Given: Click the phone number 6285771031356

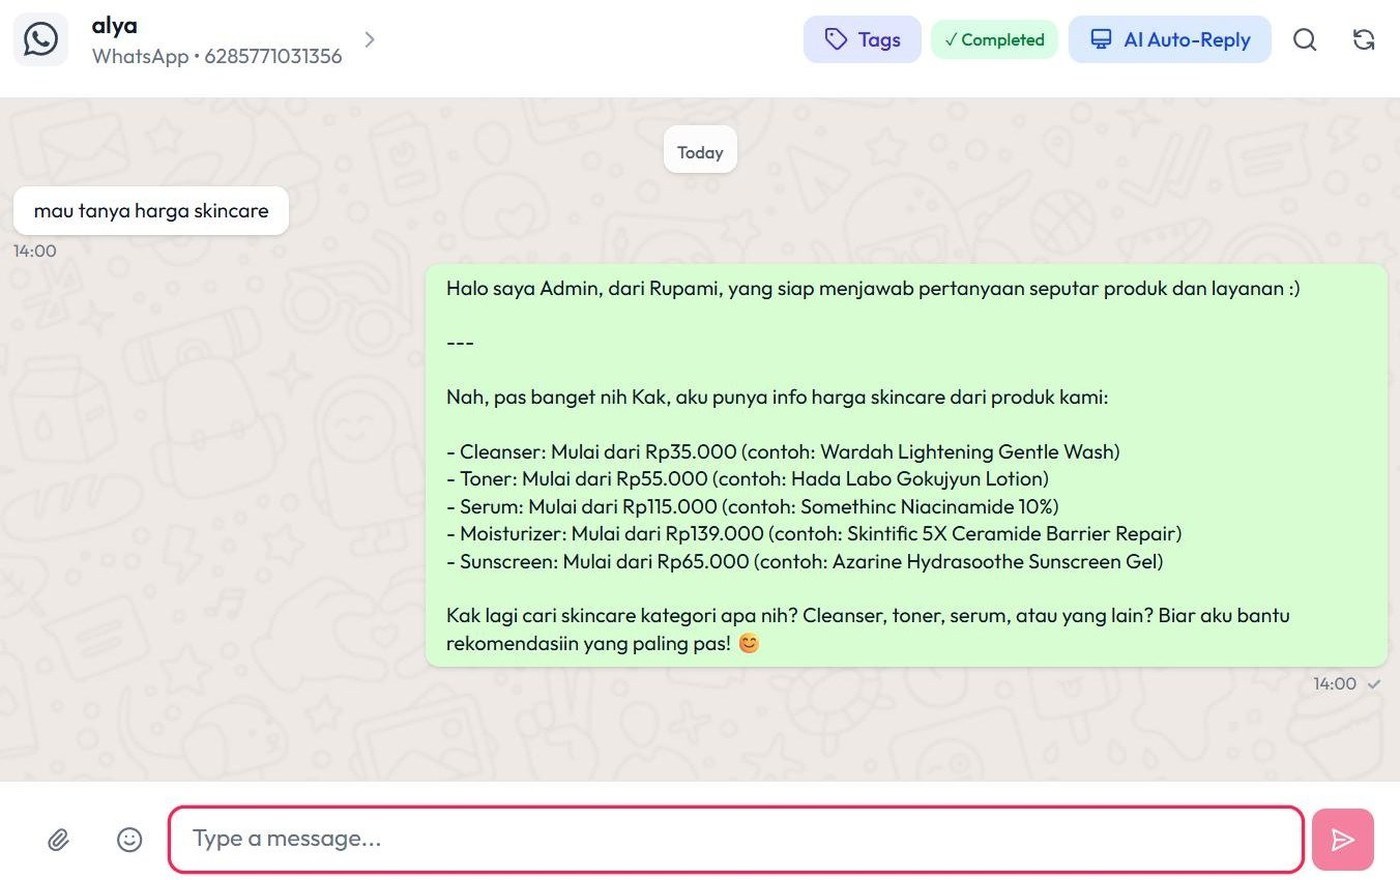Looking at the screenshot, I should 273,57.
